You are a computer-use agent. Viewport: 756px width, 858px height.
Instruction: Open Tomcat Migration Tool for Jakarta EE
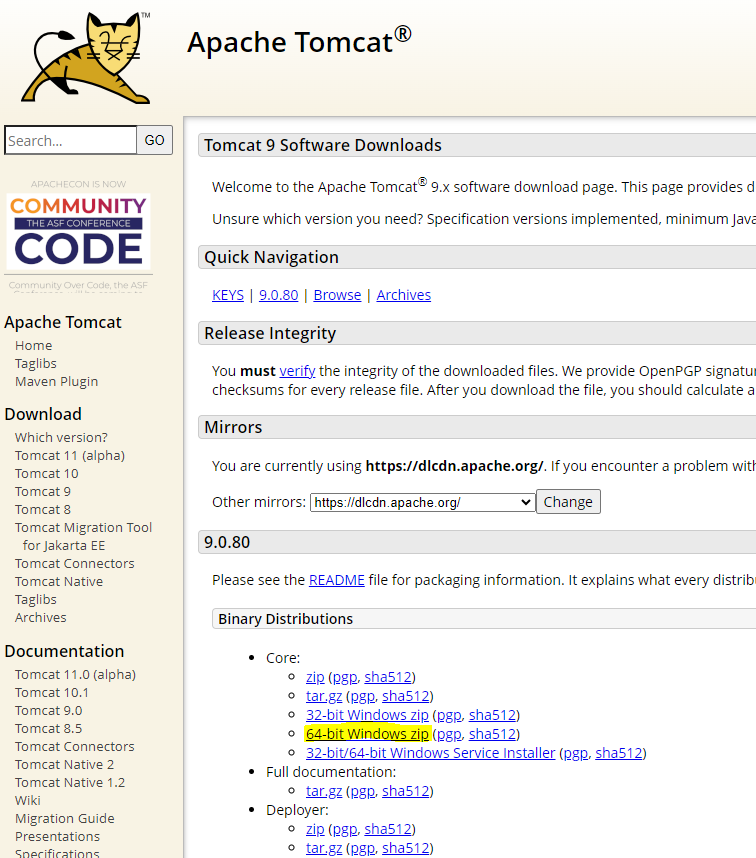(83, 537)
